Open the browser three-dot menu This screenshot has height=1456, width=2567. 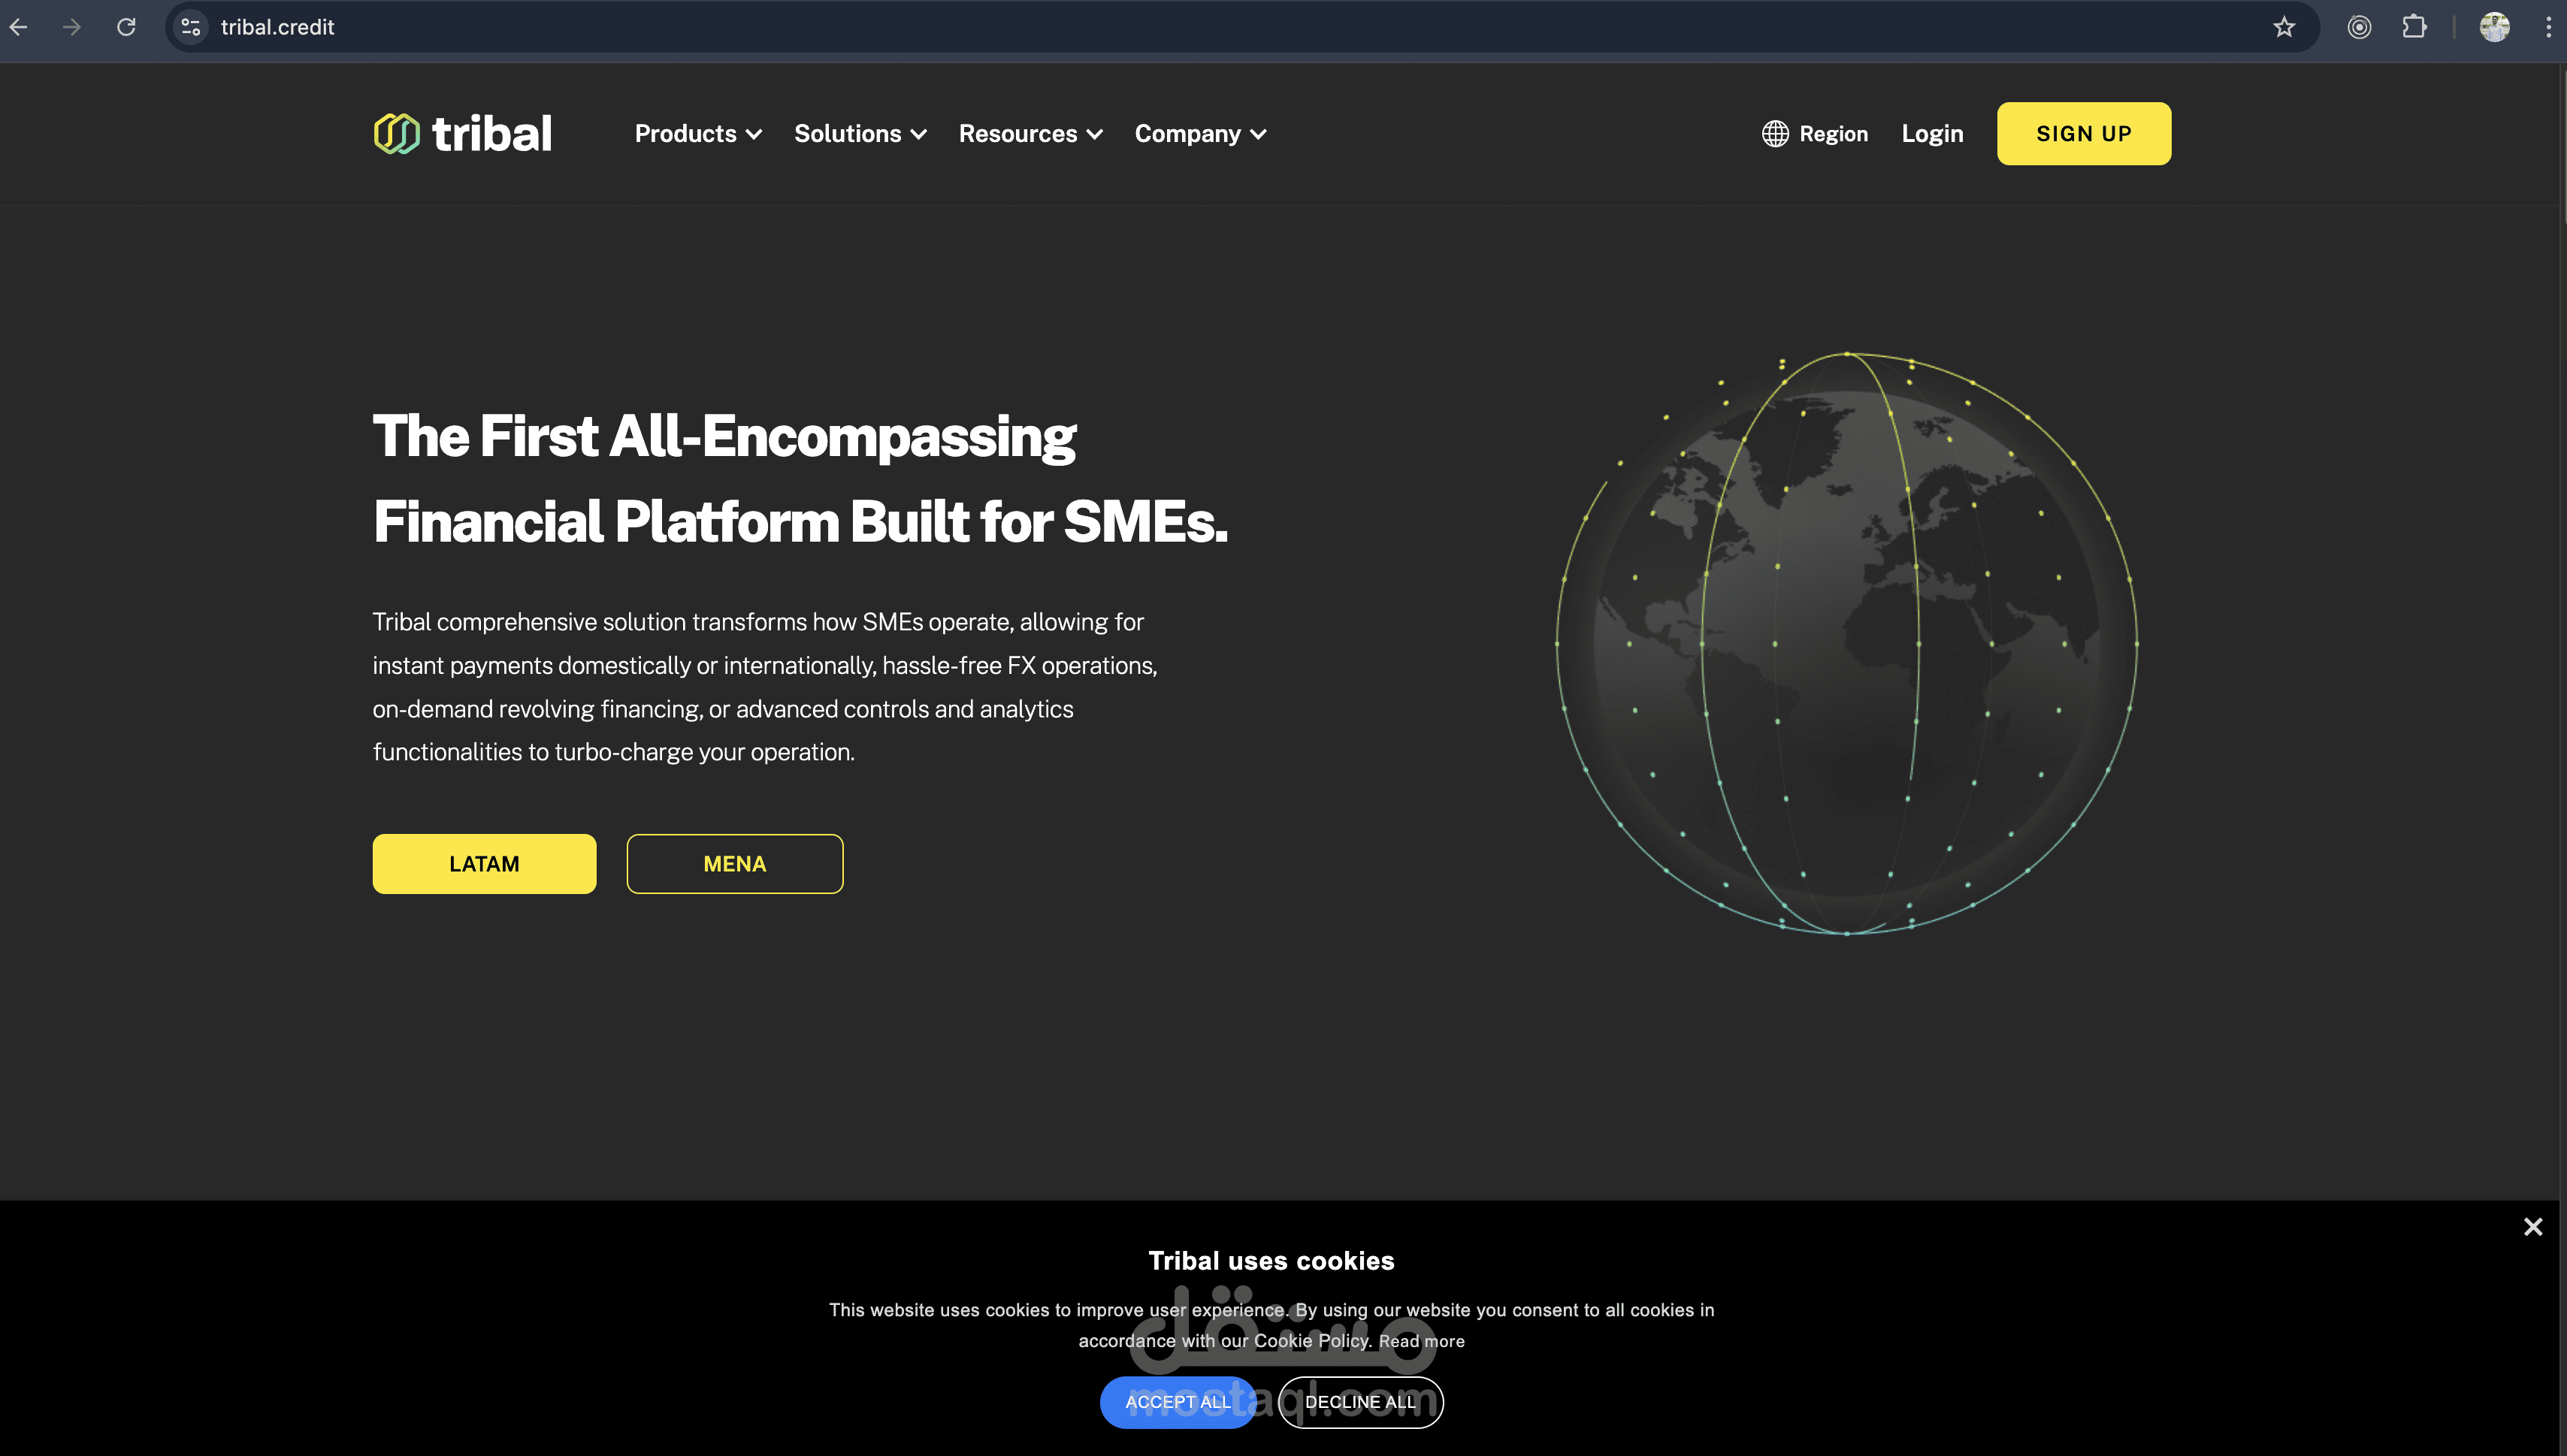[x=2547, y=27]
